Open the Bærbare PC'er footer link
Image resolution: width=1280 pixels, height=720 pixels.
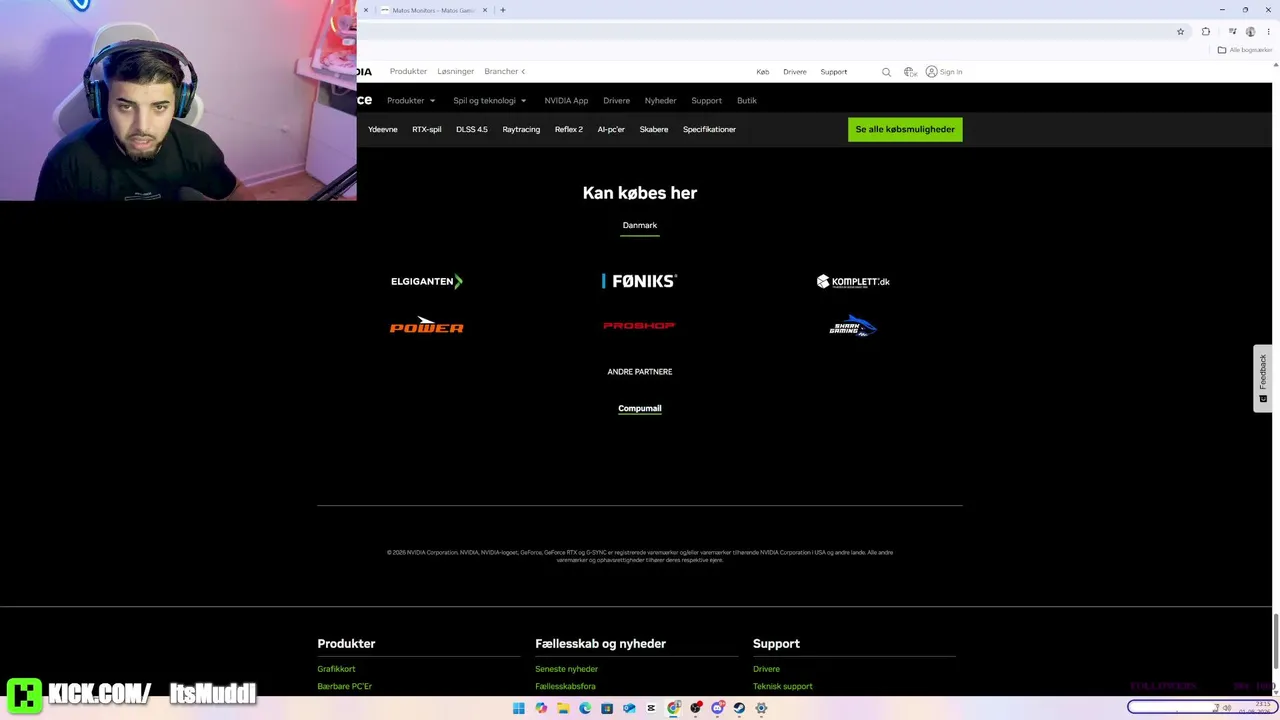pos(345,687)
